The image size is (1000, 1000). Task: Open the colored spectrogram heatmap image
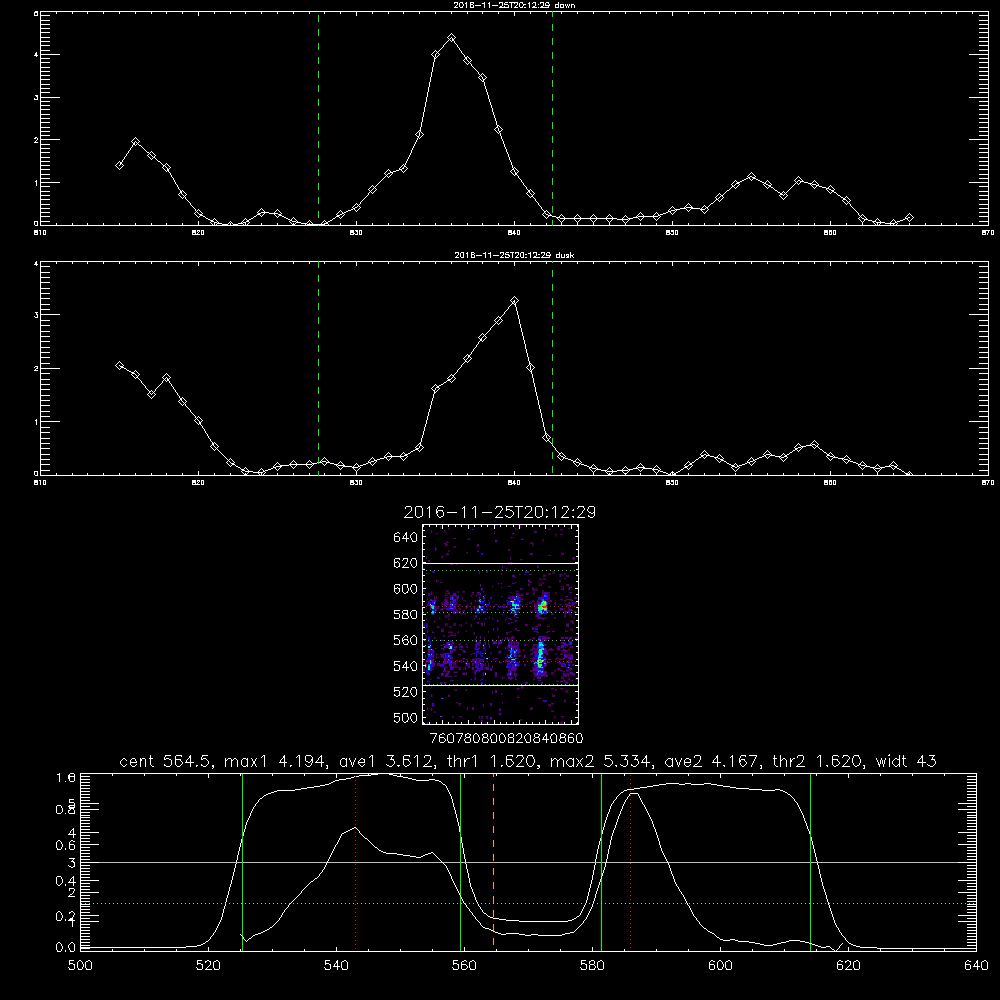(501, 624)
